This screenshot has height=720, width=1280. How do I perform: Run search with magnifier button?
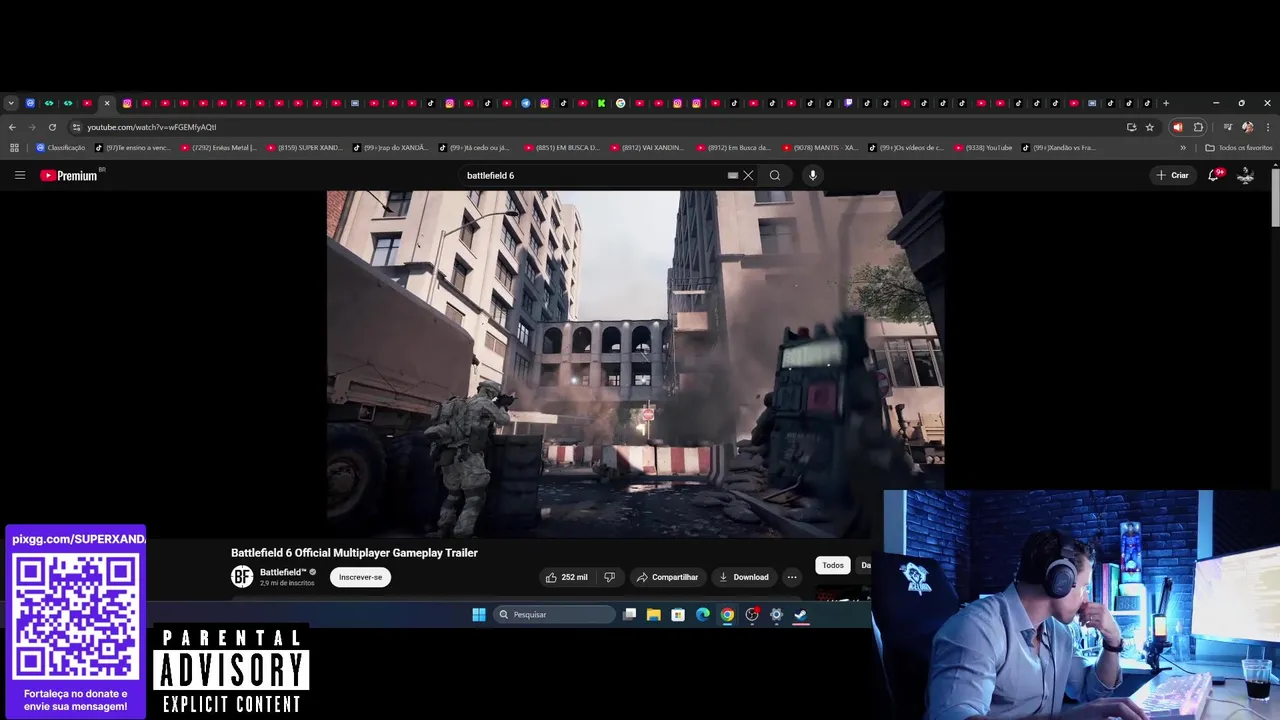point(775,175)
